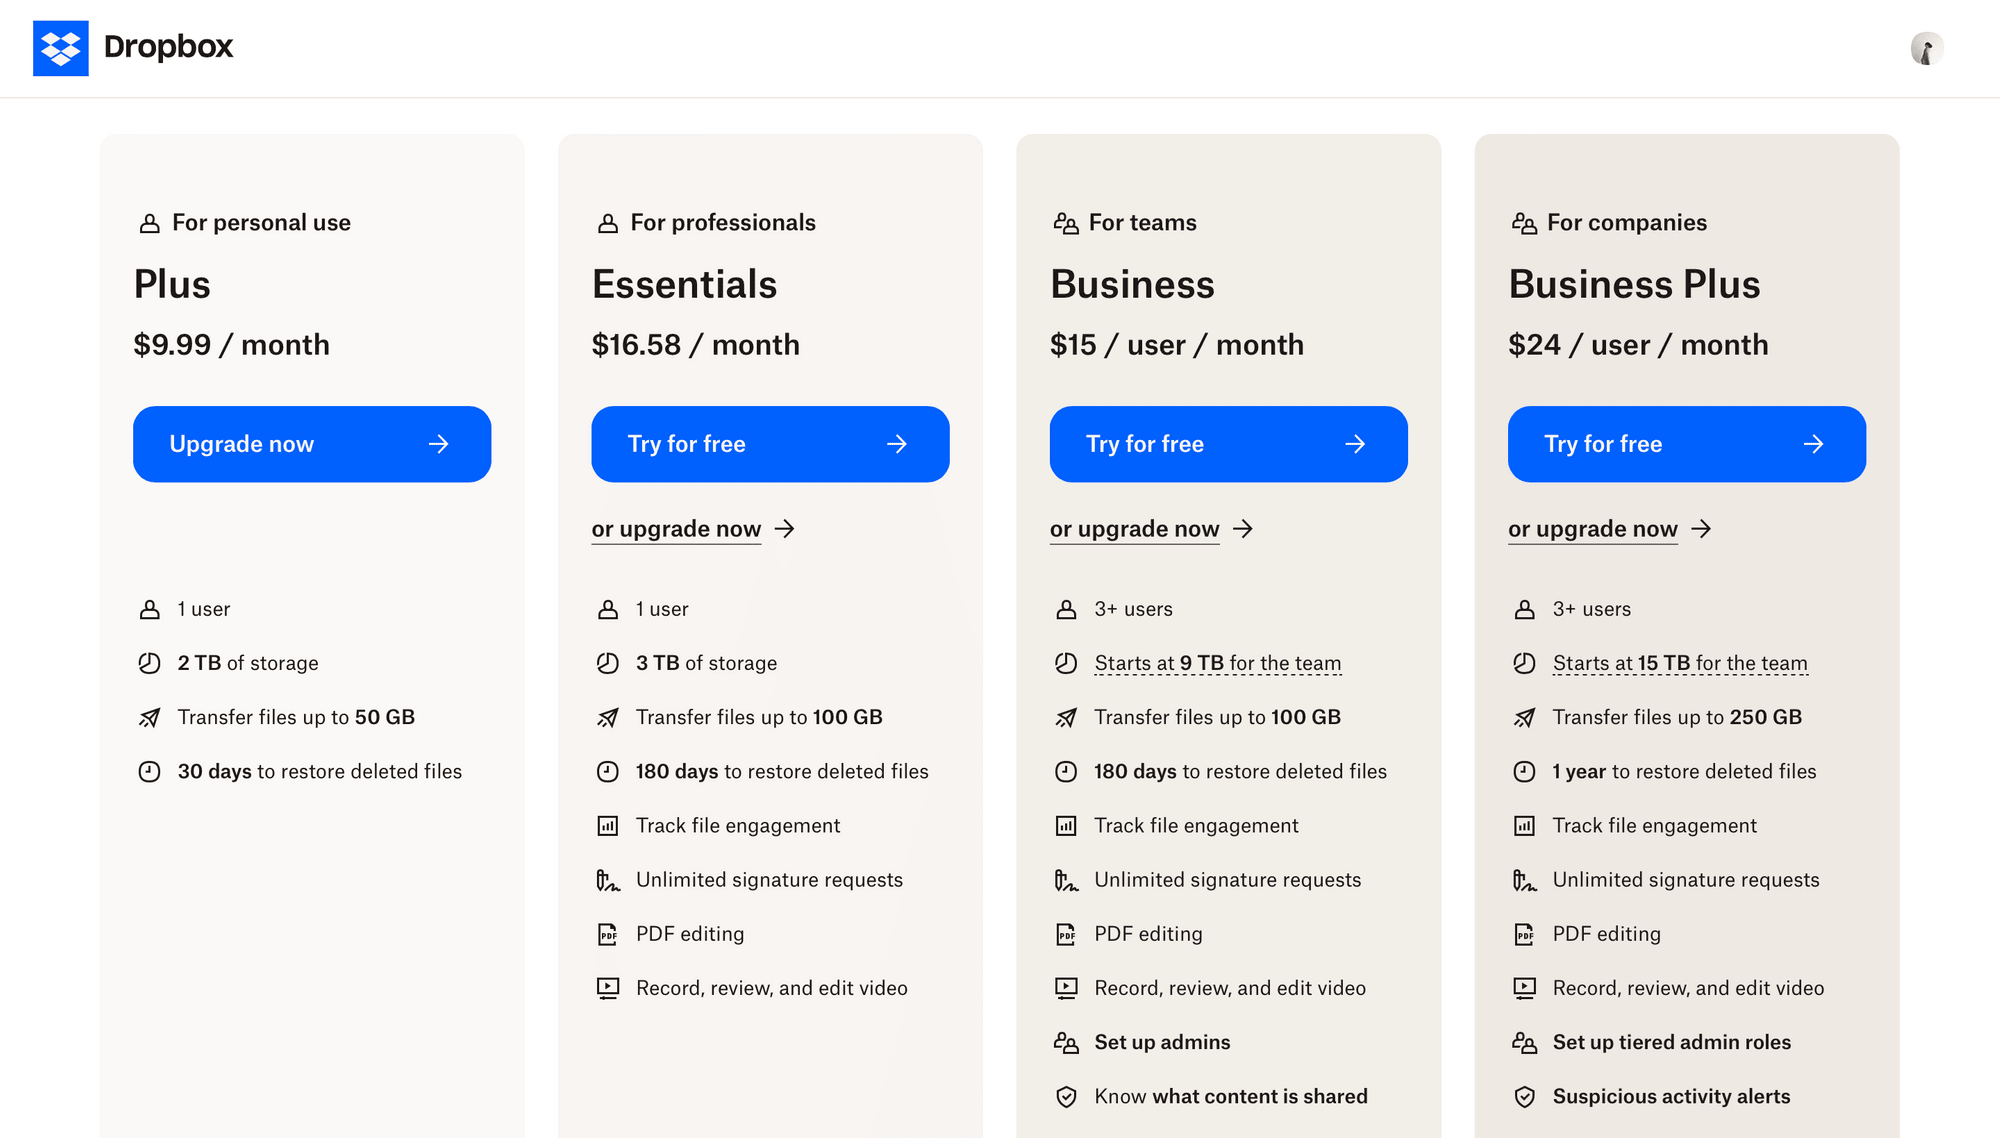The width and height of the screenshot is (2000, 1138).
Task: Click the Starts at 15 TB link in Business Plus
Action: (x=1679, y=662)
